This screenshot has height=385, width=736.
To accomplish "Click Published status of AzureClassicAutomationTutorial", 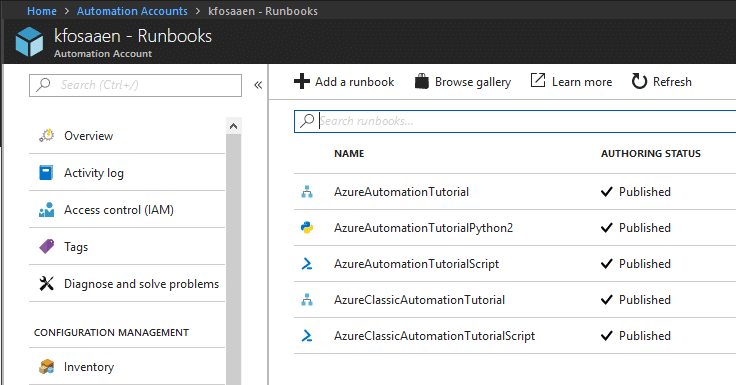I will [644, 300].
